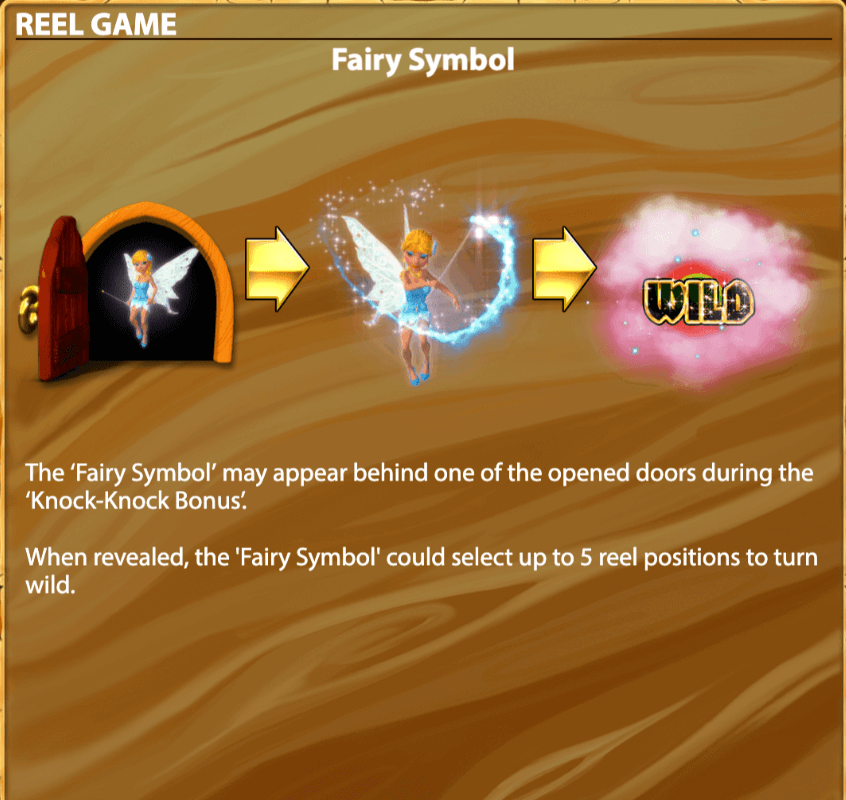The width and height of the screenshot is (846, 800).
Task: Select the first yellow arrow after the door
Action: pyautogui.click(x=277, y=269)
